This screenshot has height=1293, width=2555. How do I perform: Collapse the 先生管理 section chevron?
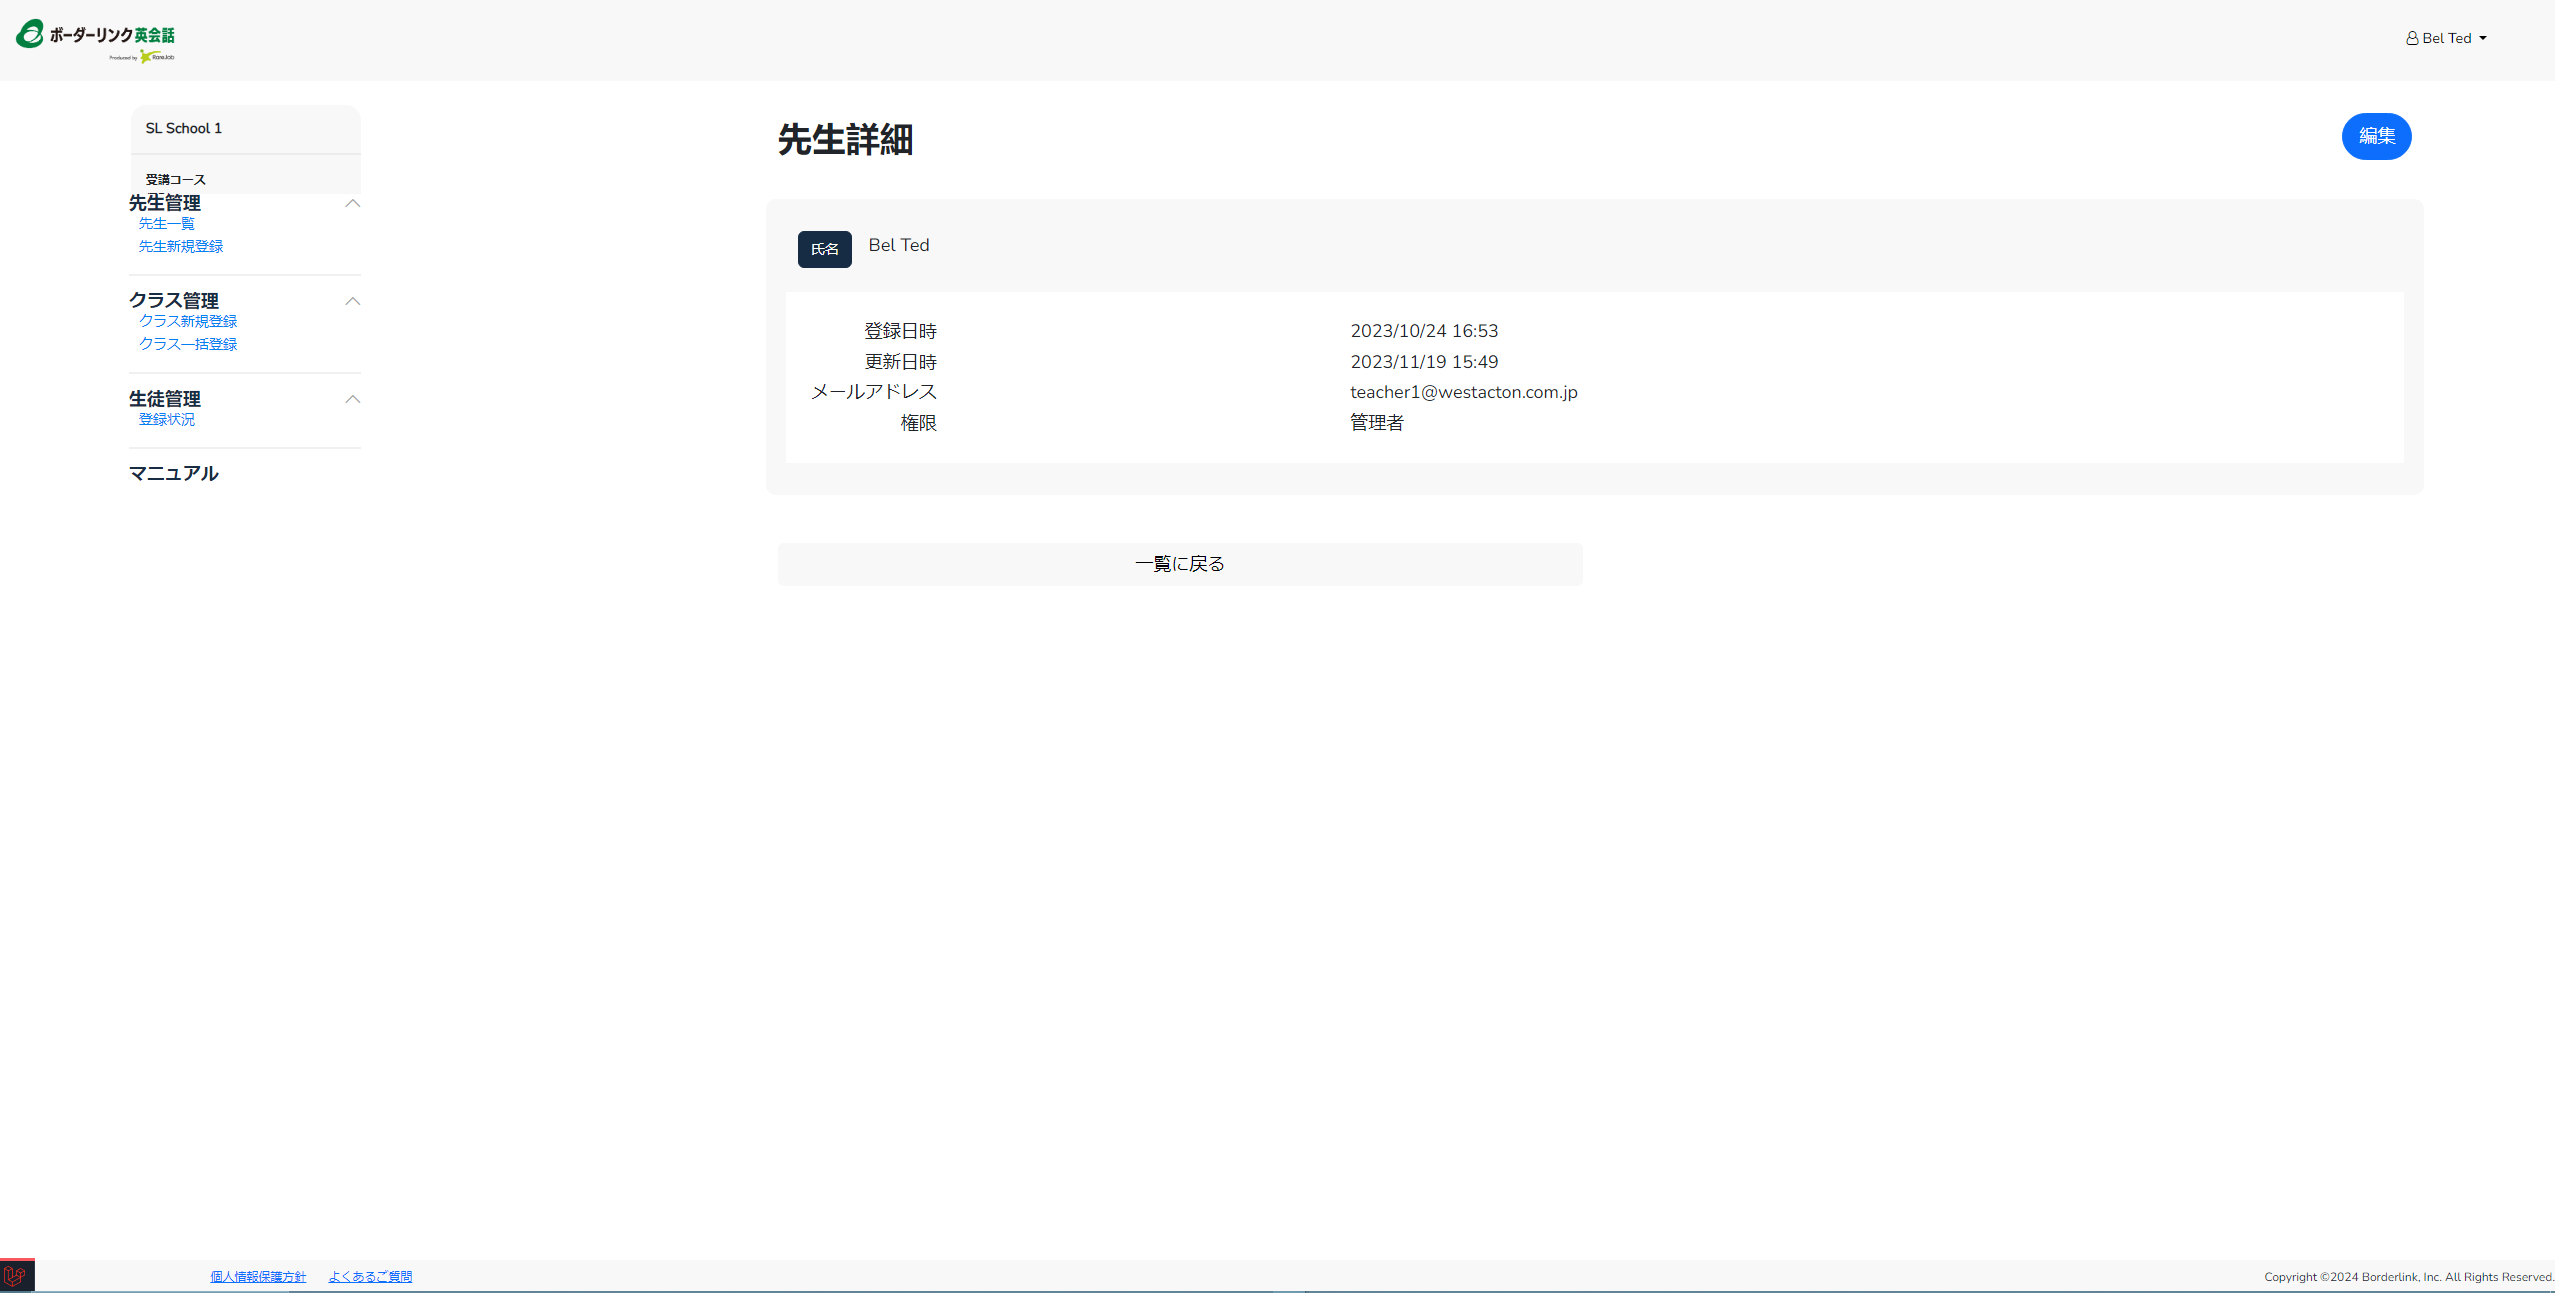[x=352, y=203]
